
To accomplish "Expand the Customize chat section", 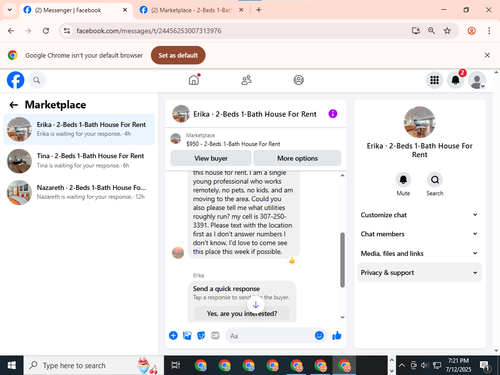I will (x=419, y=215).
